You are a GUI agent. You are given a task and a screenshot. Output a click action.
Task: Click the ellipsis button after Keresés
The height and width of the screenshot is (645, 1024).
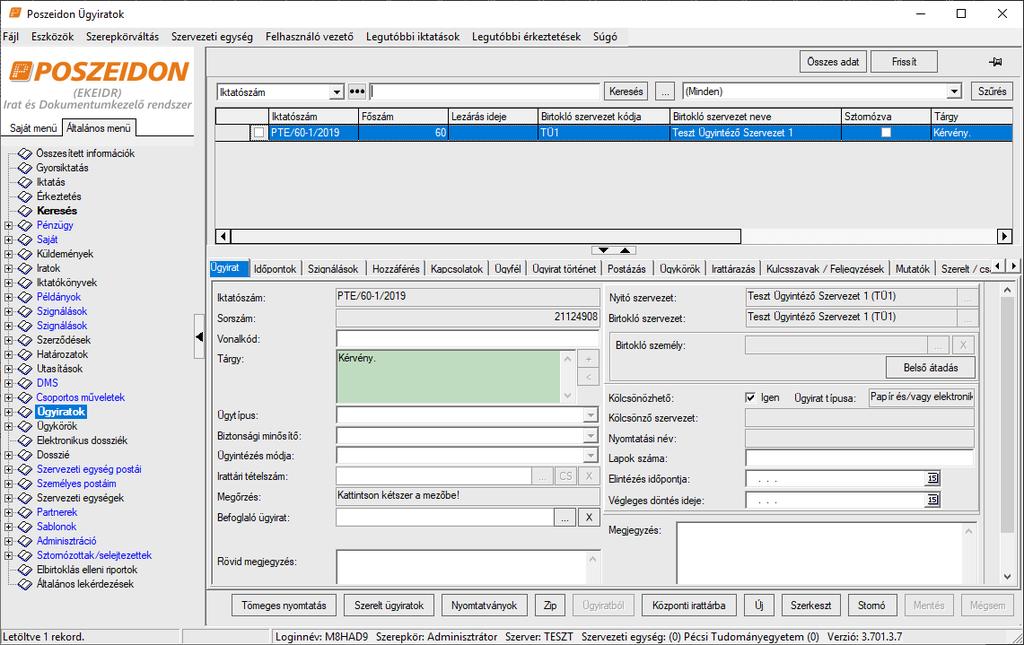click(x=665, y=91)
